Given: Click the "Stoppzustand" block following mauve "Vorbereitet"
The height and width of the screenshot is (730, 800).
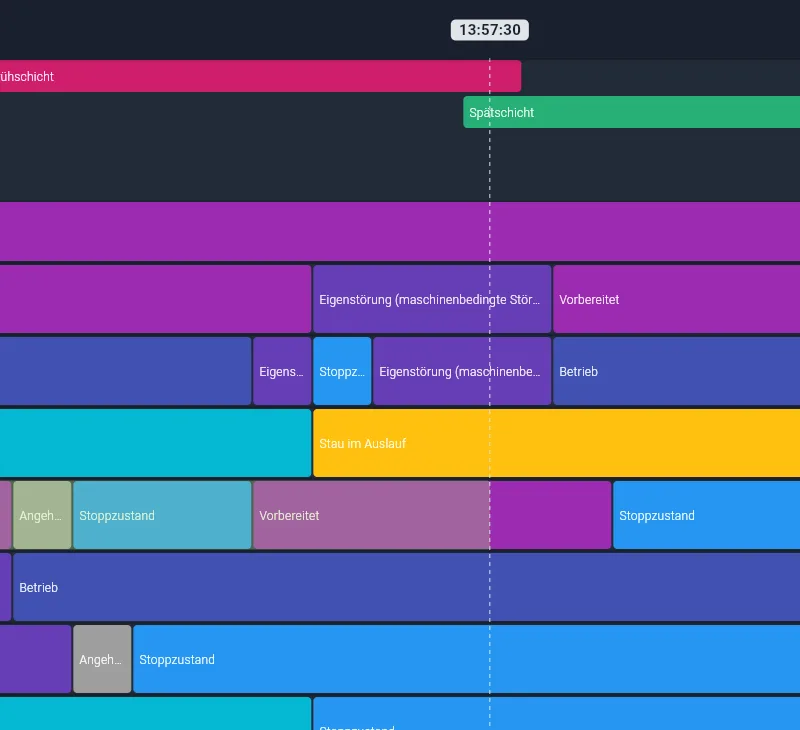Looking at the screenshot, I should tap(707, 515).
